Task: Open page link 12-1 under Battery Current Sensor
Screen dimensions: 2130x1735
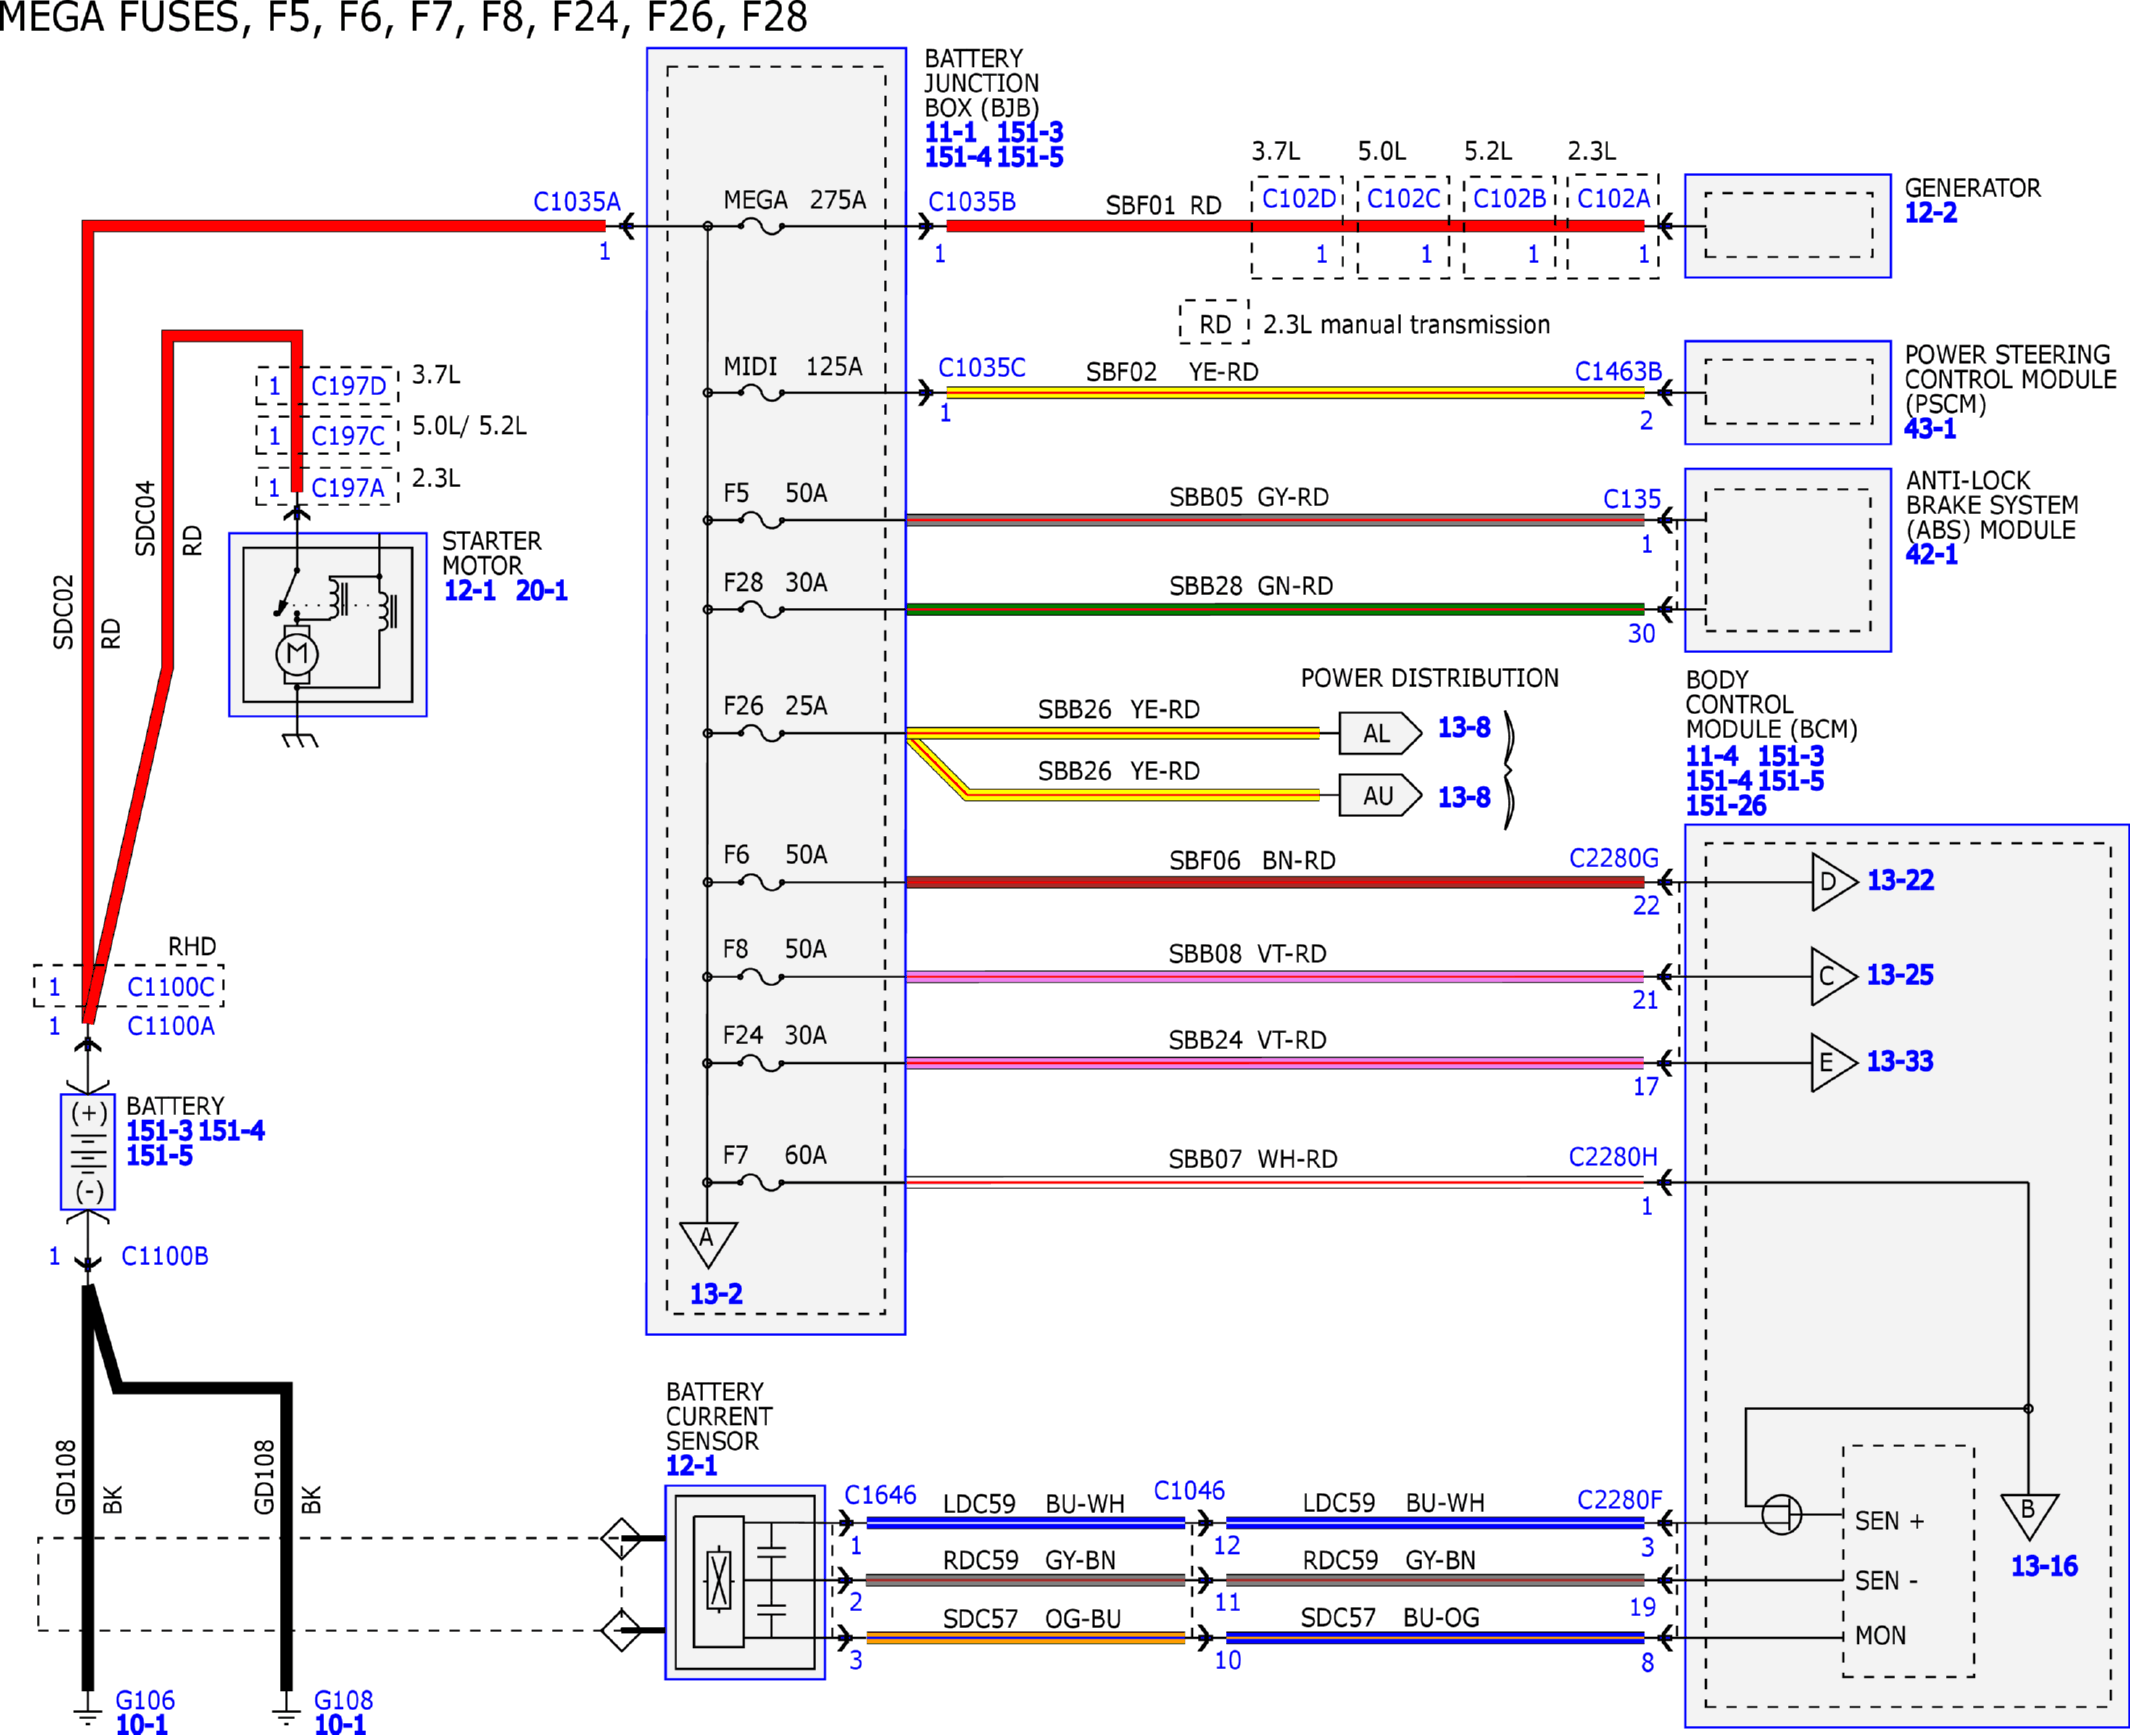Action: click(x=692, y=1466)
